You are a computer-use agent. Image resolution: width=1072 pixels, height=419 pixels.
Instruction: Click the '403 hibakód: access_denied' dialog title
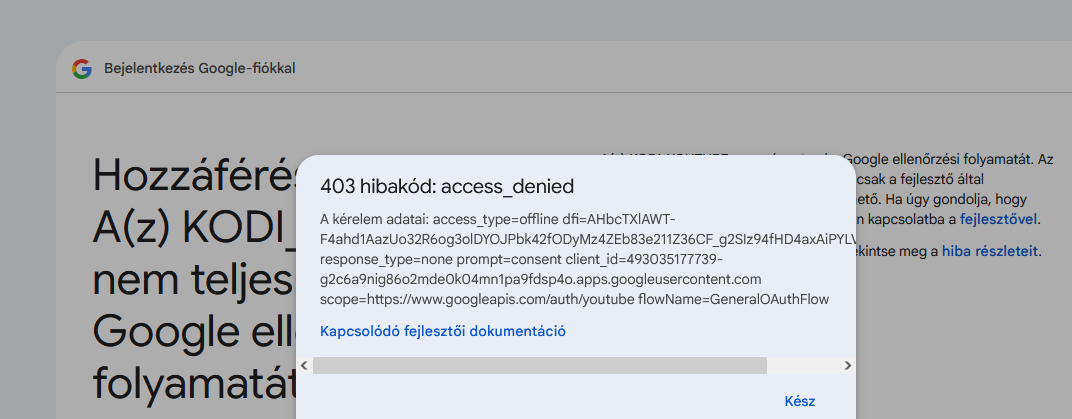[446, 187]
